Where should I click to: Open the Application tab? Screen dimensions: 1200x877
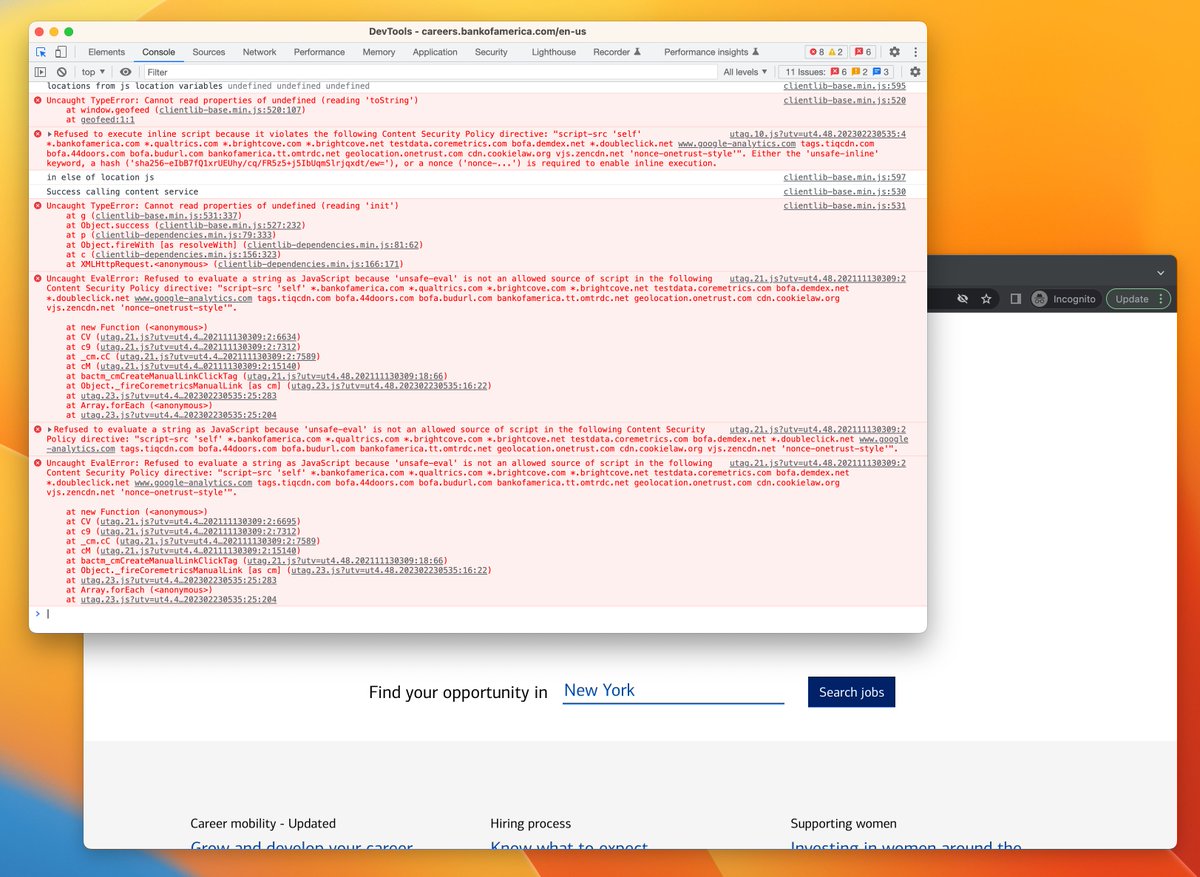435,52
